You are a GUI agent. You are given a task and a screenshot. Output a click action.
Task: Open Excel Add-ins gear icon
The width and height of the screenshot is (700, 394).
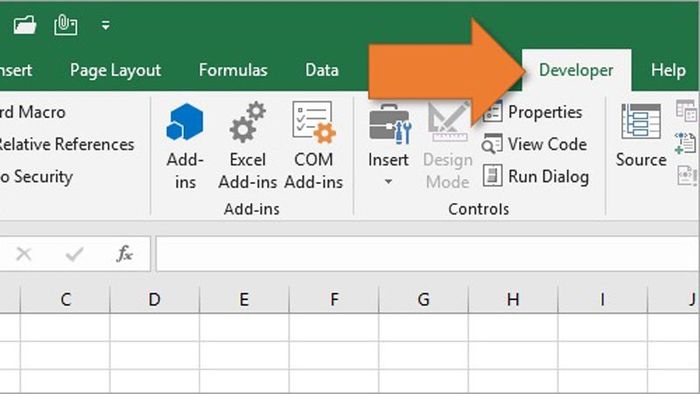(x=248, y=122)
